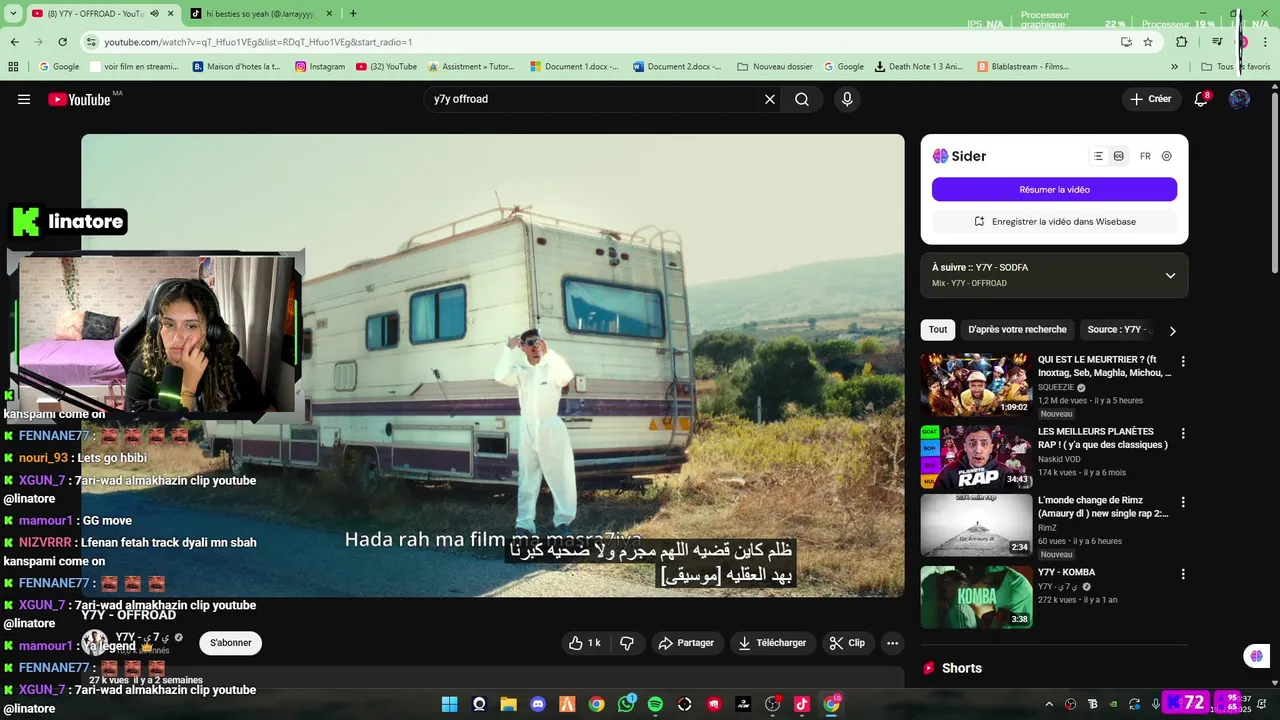Start voice search with the microphone icon
This screenshot has height=720, width=1280.
pos(847,99)
